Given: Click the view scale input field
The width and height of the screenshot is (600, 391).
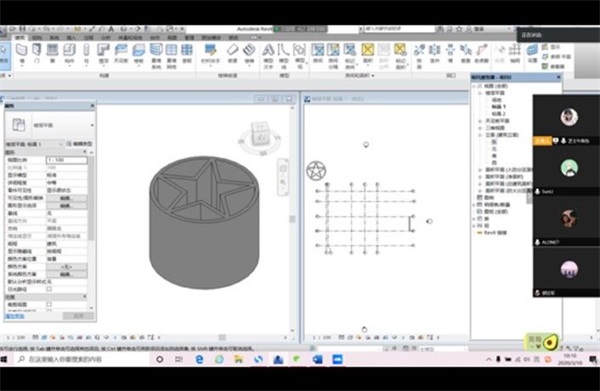Looking at the screenshot, I should click(67, 160).
